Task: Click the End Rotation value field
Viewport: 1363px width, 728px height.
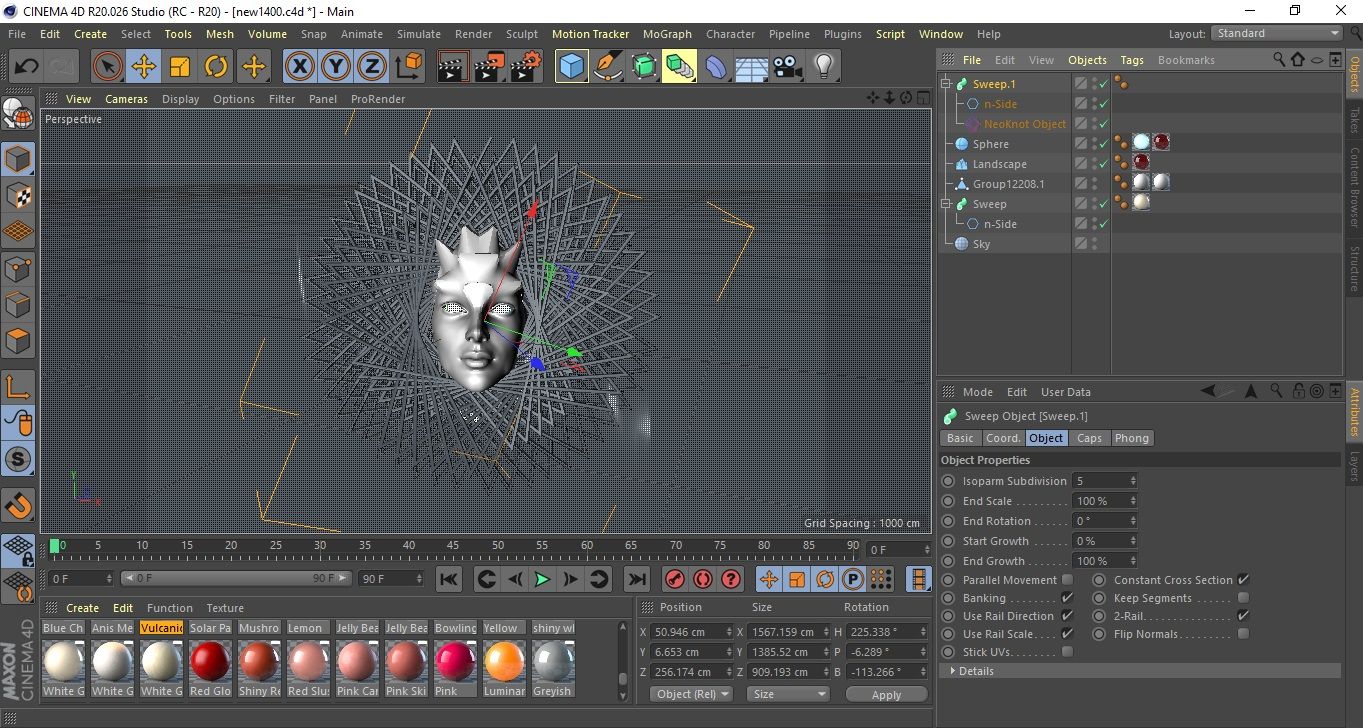Action: coord(1099,521)
